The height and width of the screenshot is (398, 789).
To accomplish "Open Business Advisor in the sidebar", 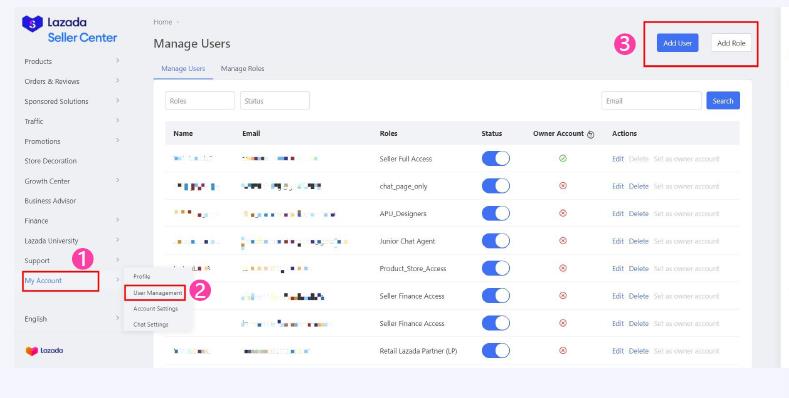I will coord(50,201).
